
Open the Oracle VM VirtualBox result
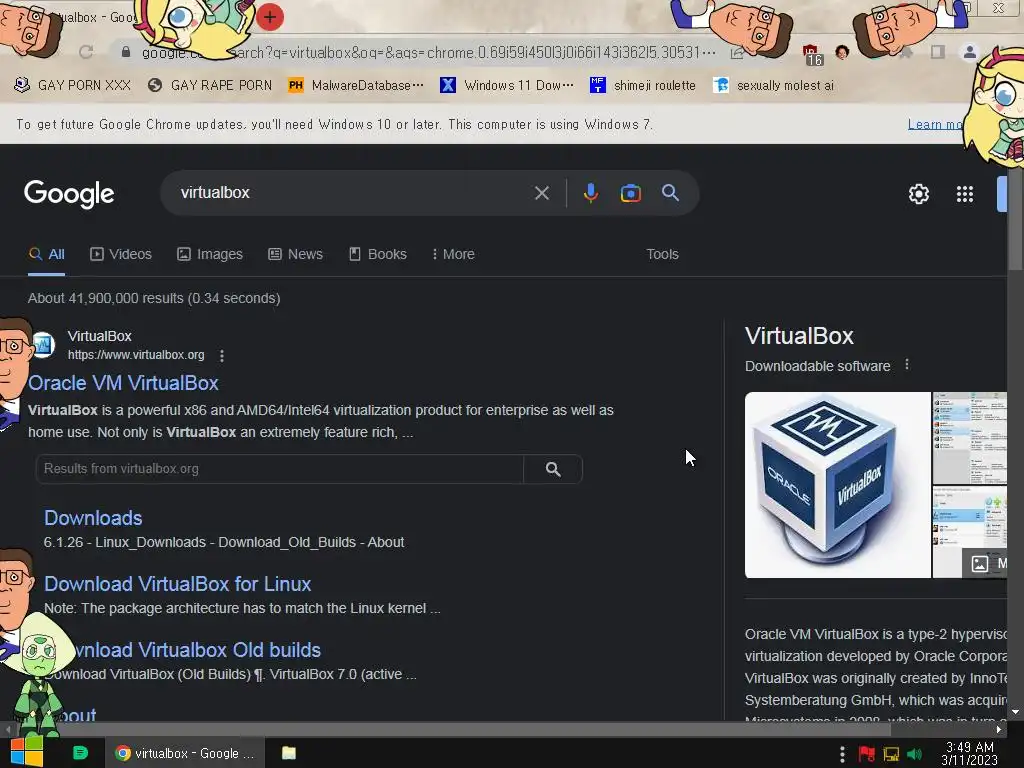point(123,383)
